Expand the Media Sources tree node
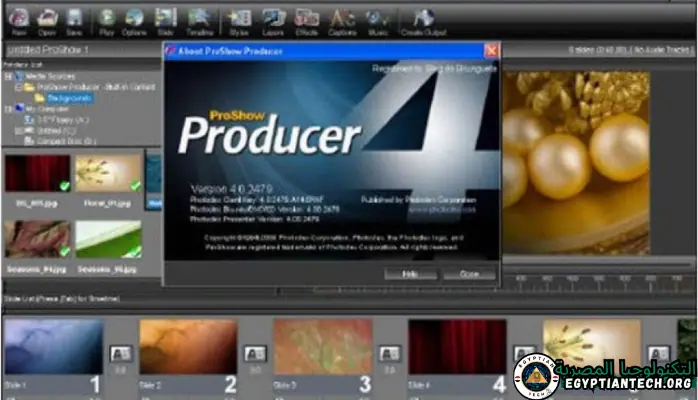Viewport: 698px width, 400px height. click(x=8, y=77)
